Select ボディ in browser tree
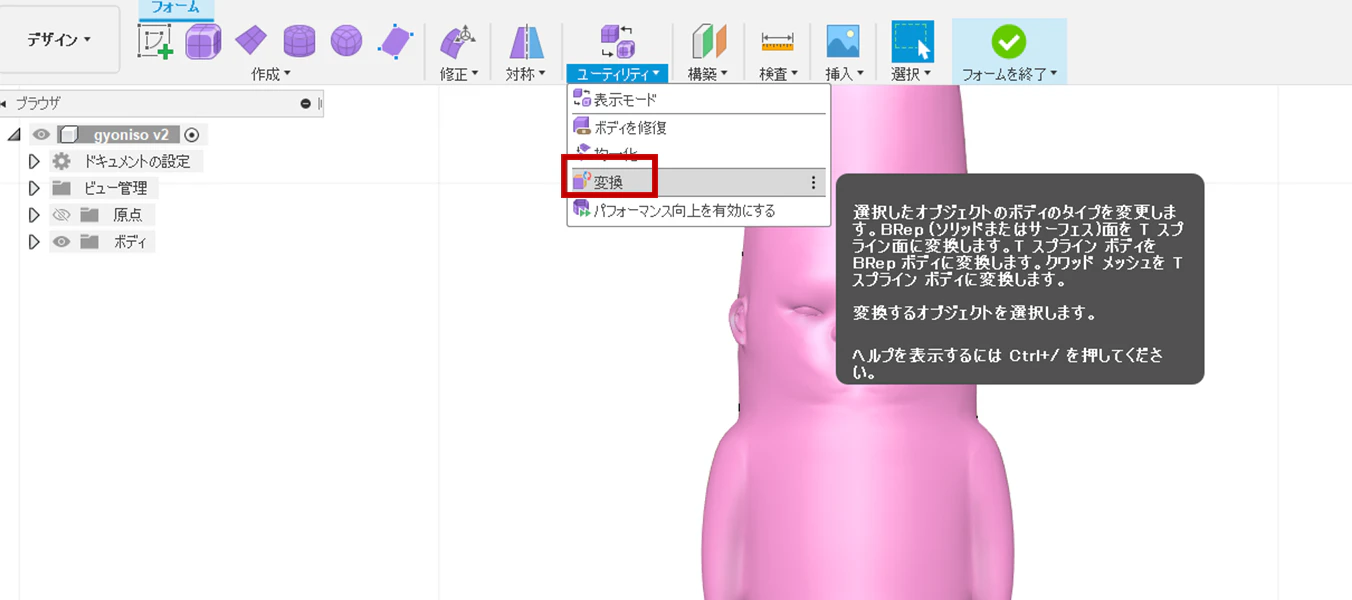The height and width of the screenshot is (600, 1352). [131, 242]
